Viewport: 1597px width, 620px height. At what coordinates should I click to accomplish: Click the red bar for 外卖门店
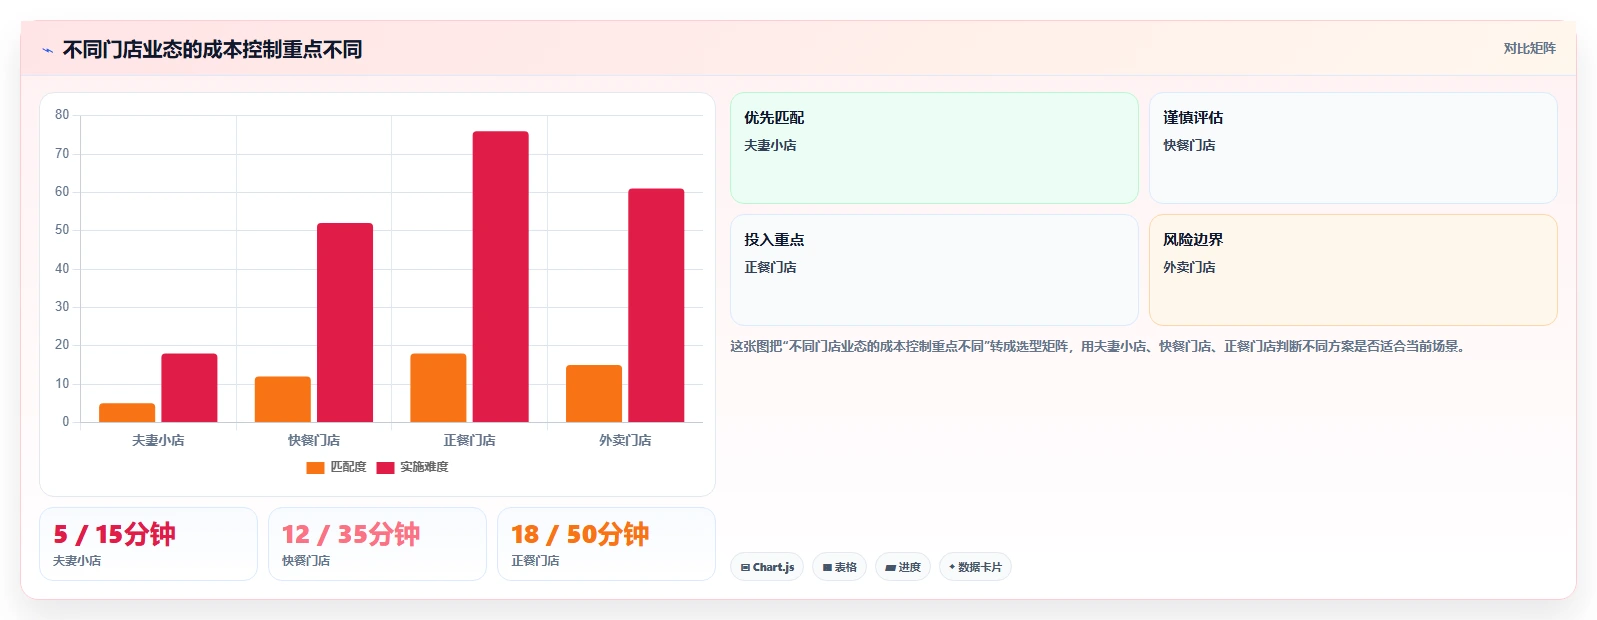click(x=656, y=305)
